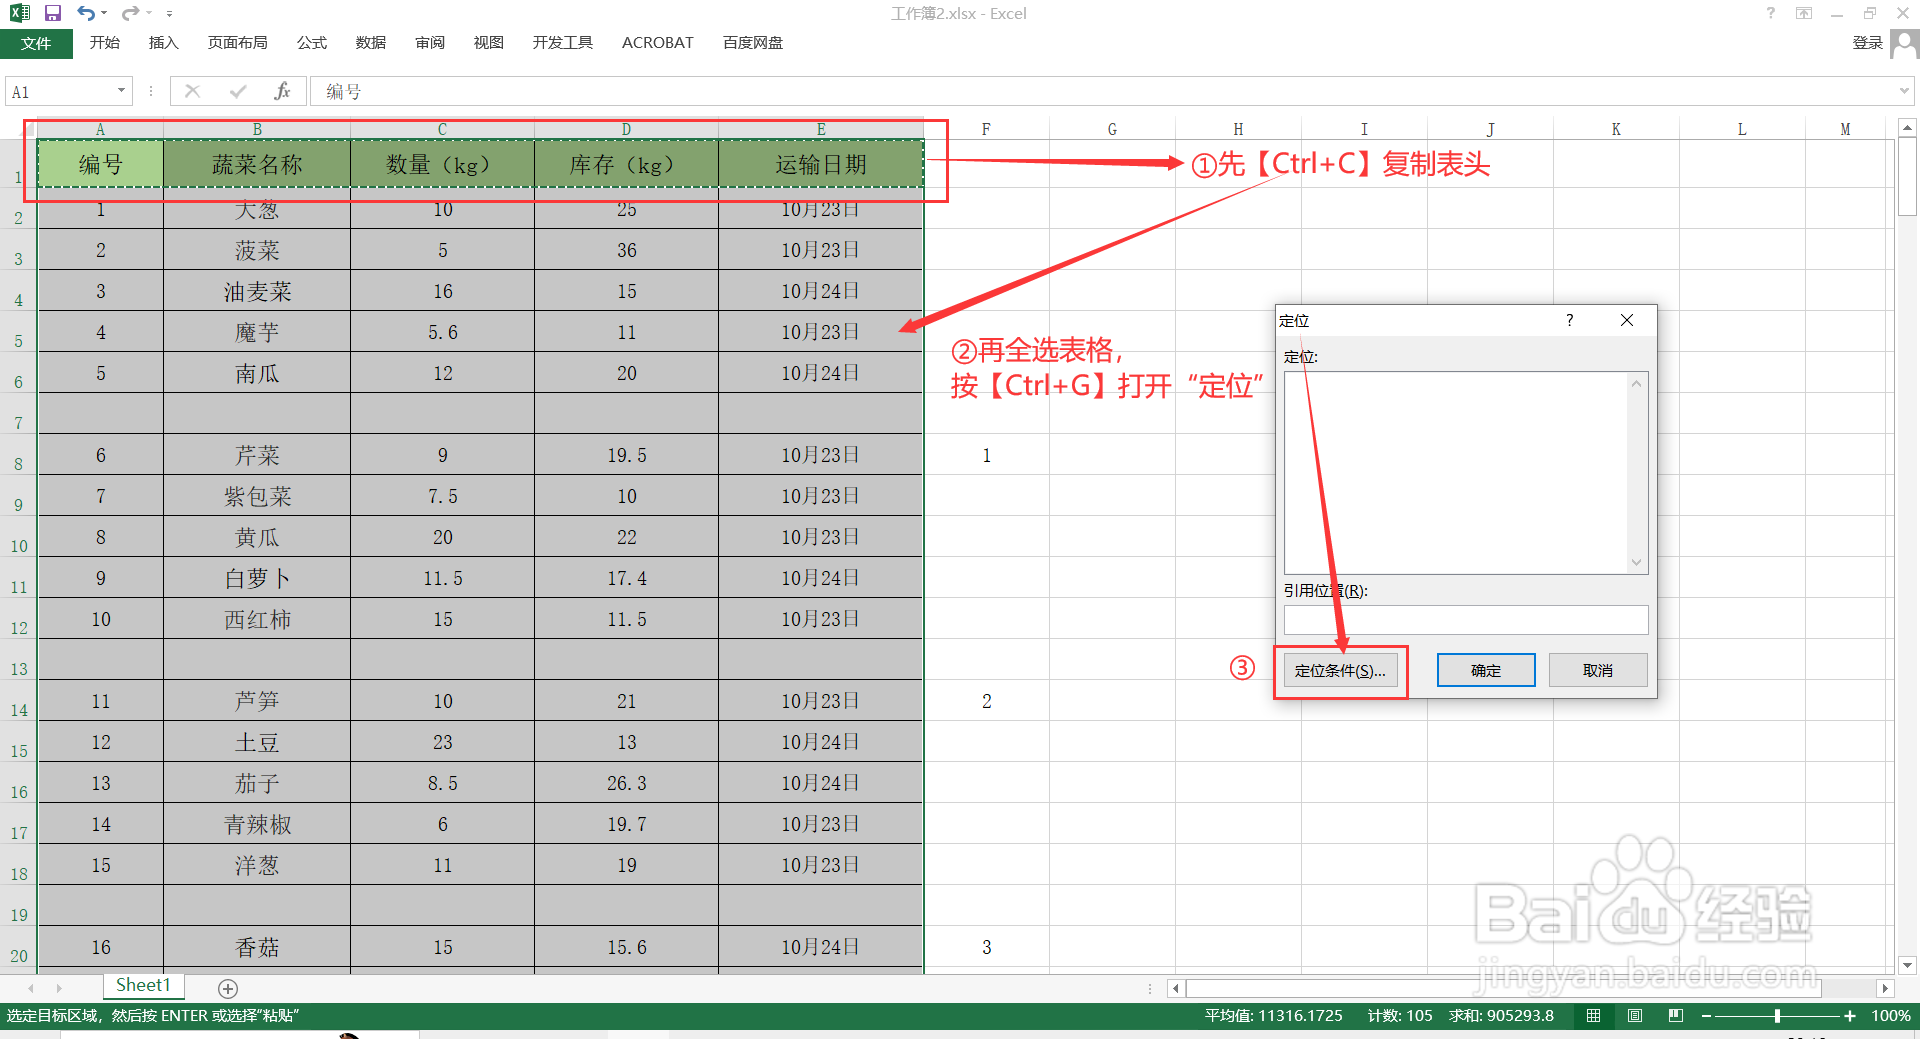The height and width of the screenshot is (1039, 1920).
Task: Switch to the 插入 Insert tab
Action: pos(163,43)
